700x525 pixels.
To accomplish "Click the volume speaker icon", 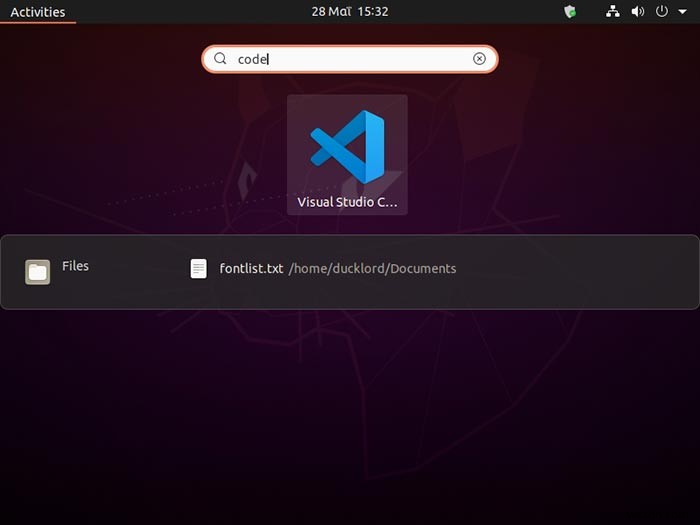I will point(638,12).
